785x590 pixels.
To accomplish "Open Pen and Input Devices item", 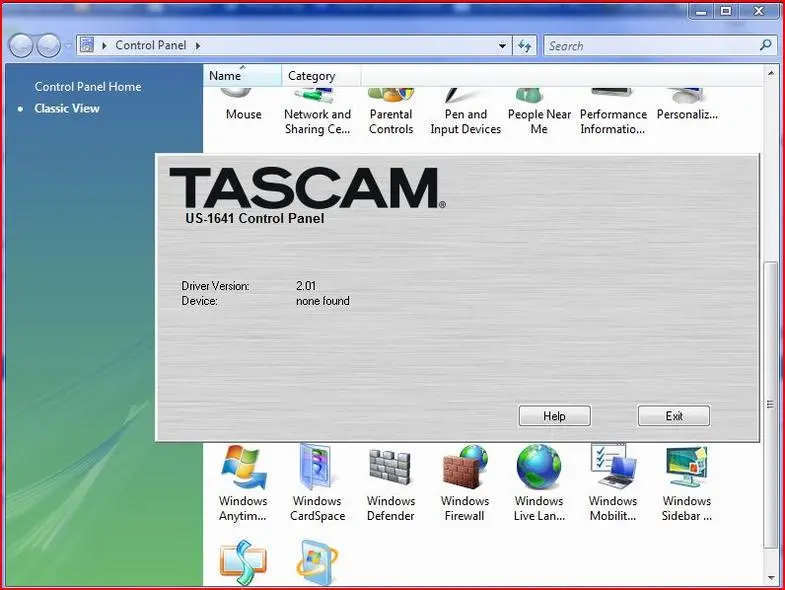I will 465,113.
